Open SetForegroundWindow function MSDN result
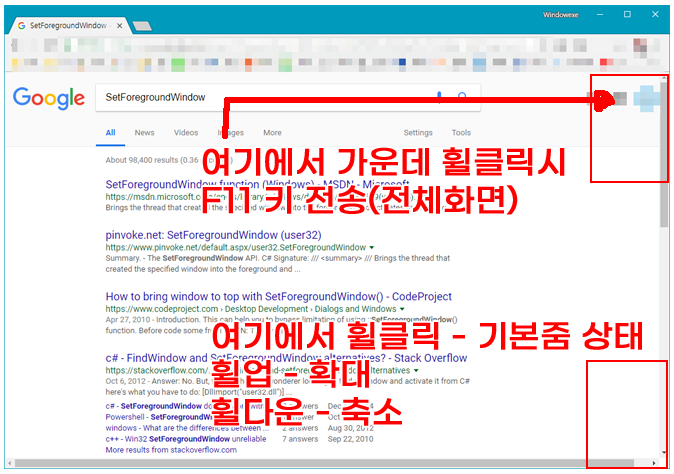Image resolution: width=674 pixels, height=474 pixels. point(257,185)
